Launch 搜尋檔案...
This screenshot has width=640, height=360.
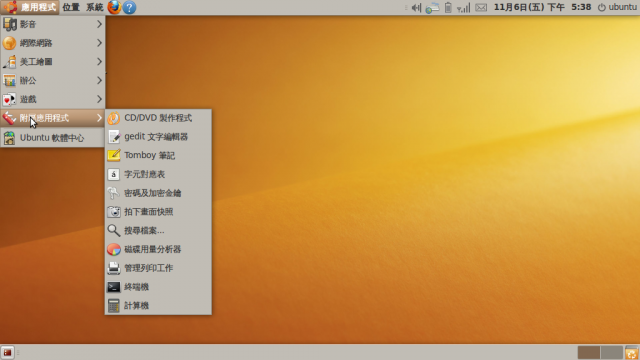[x=158, y=231]
